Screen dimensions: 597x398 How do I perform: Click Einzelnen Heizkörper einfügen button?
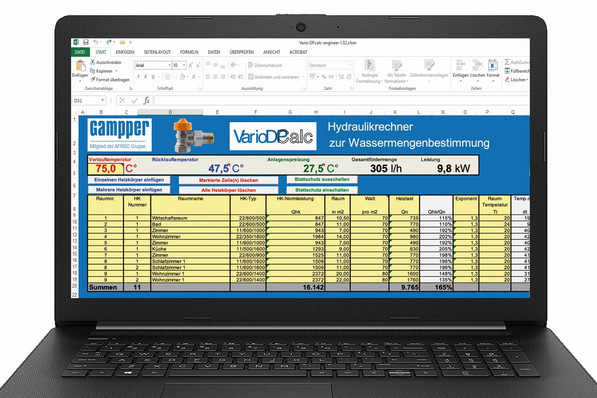(129, 180)
